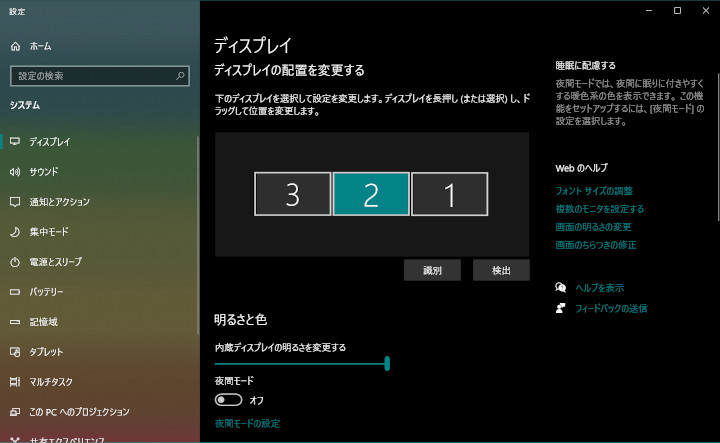Click フィードバックの送信 link text
Screen dimensions: 720x443
click(611, 308)
